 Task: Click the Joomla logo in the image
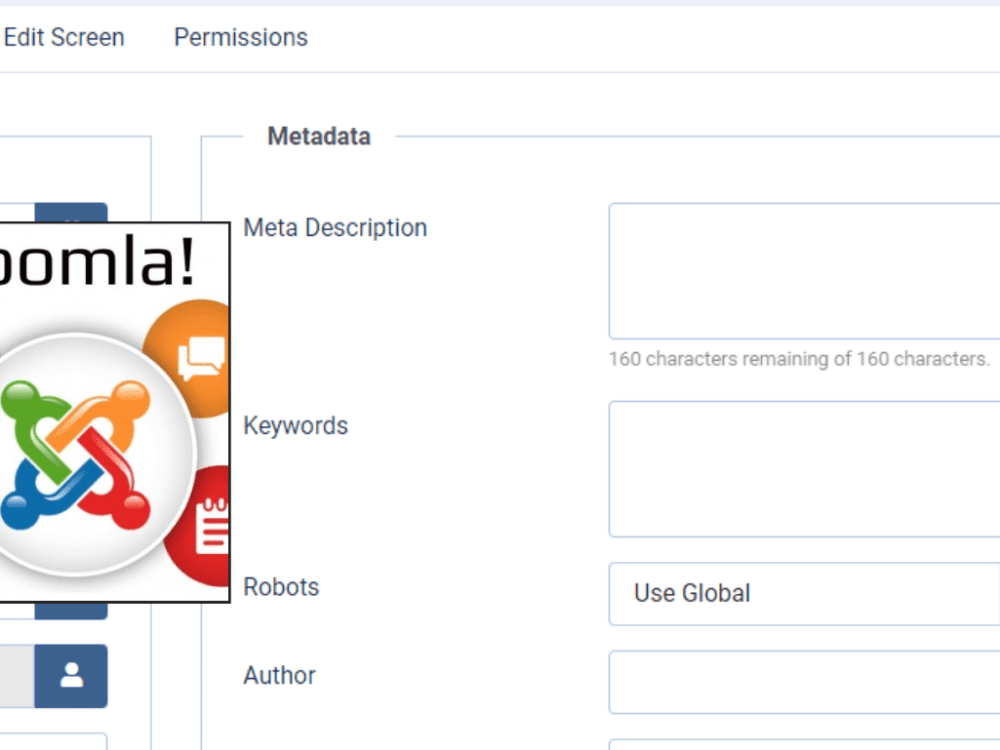coord(75,455)
